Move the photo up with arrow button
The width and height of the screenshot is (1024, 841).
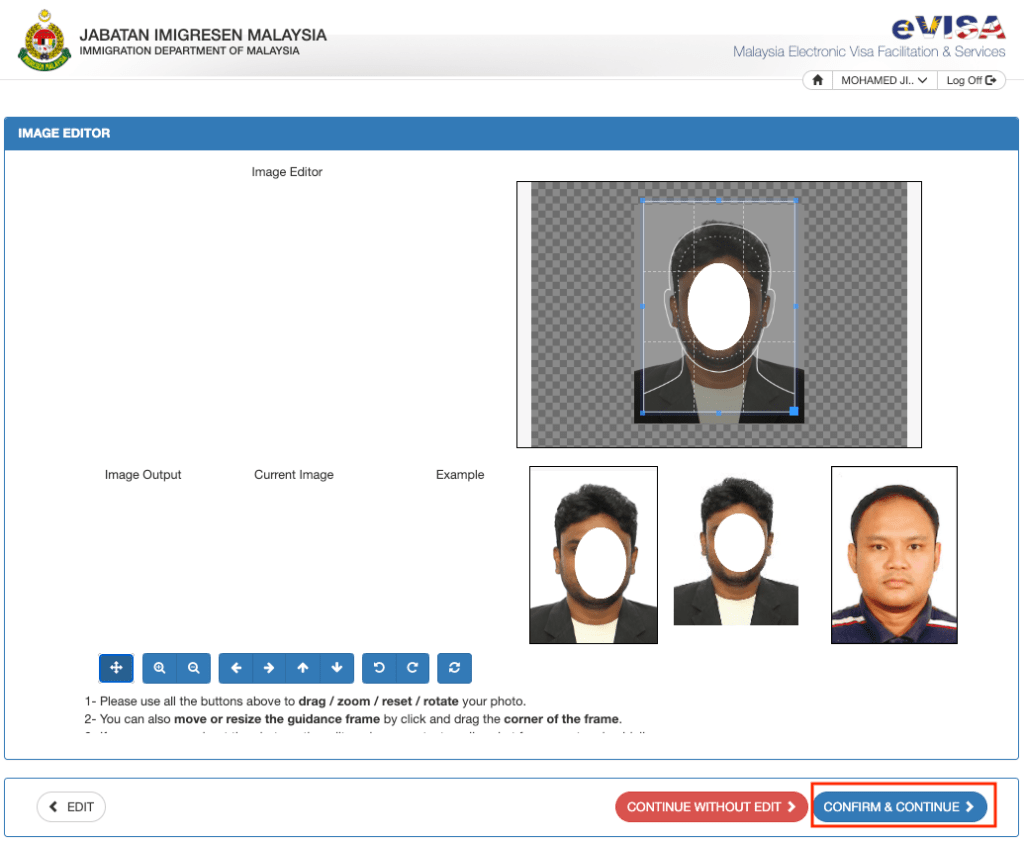[x=303, y=667]
